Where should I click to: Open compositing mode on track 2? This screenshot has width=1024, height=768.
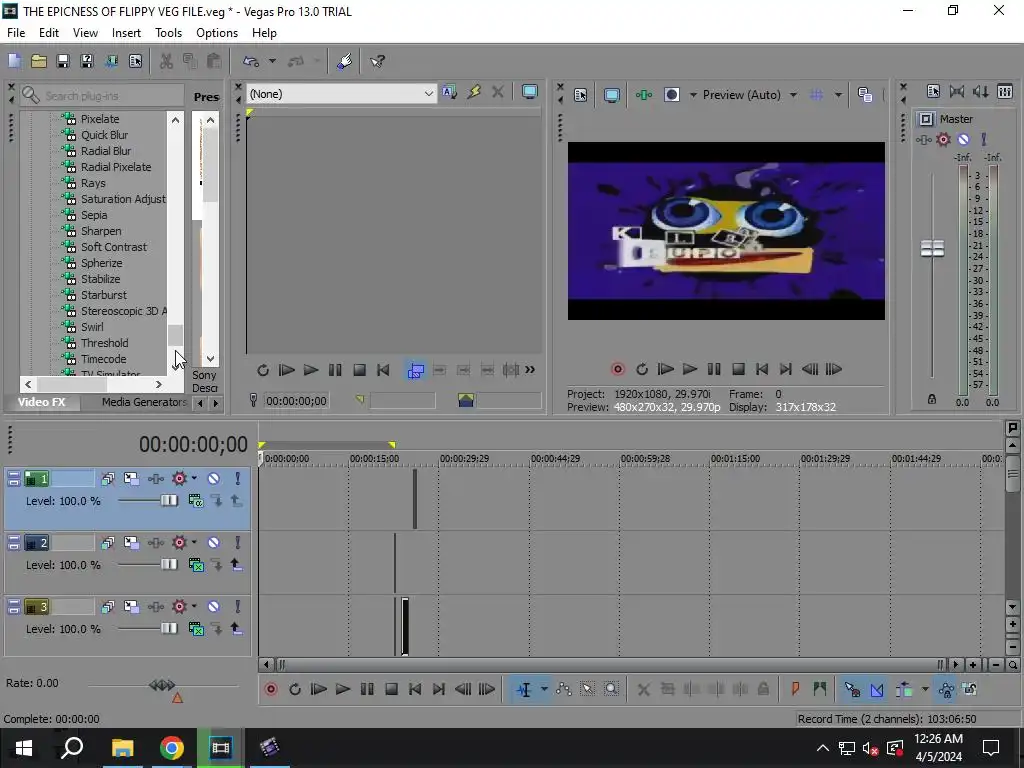tap(195, 565)
